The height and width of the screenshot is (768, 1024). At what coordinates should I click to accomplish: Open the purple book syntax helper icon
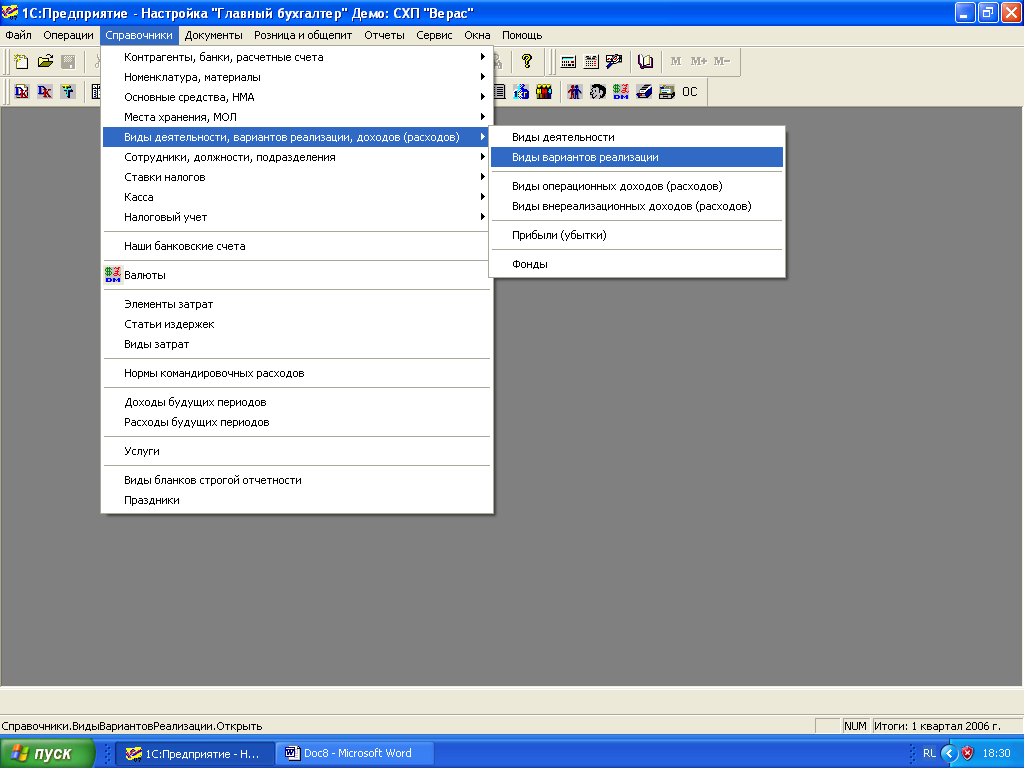coord(645,61)
